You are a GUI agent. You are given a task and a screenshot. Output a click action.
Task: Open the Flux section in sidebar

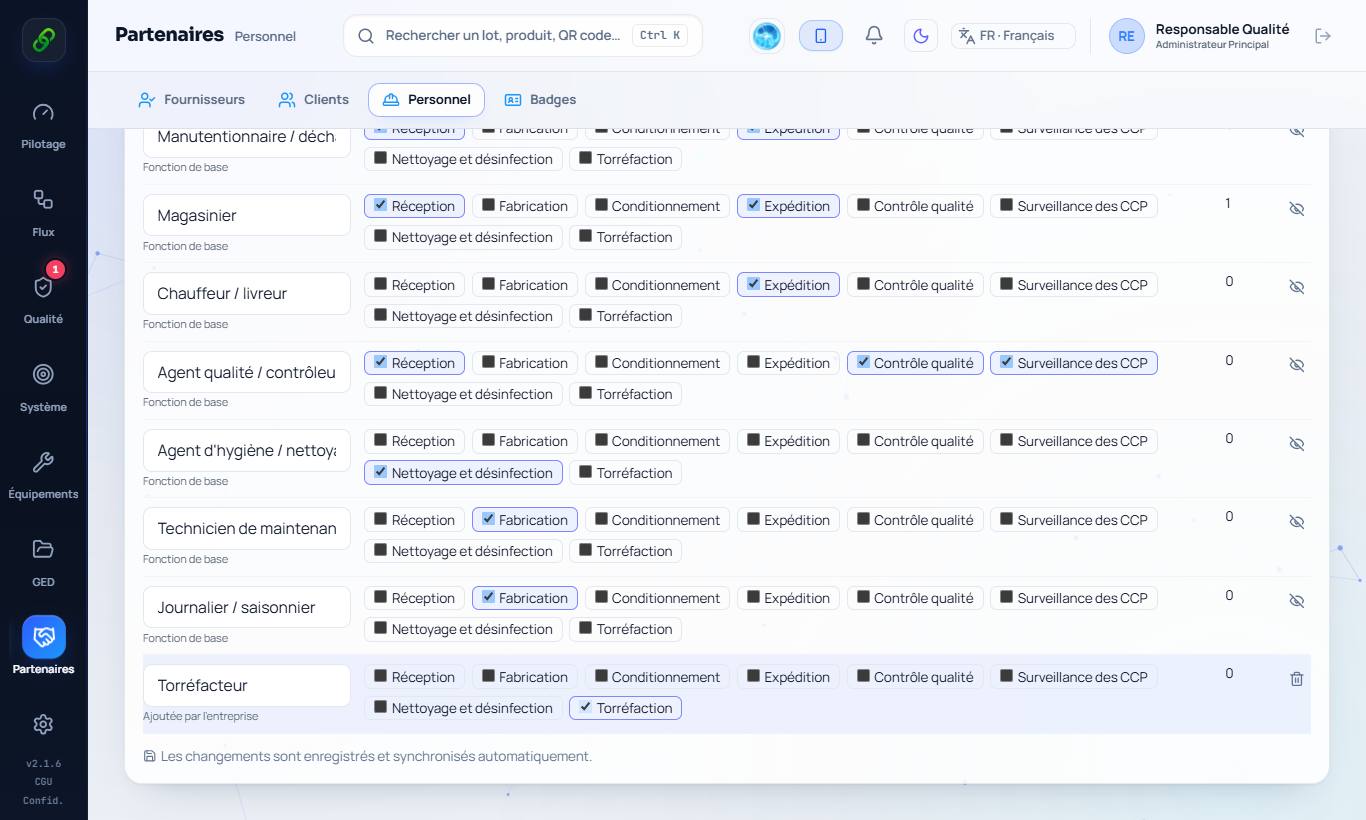pyautogui.click(x=43, y=213)
